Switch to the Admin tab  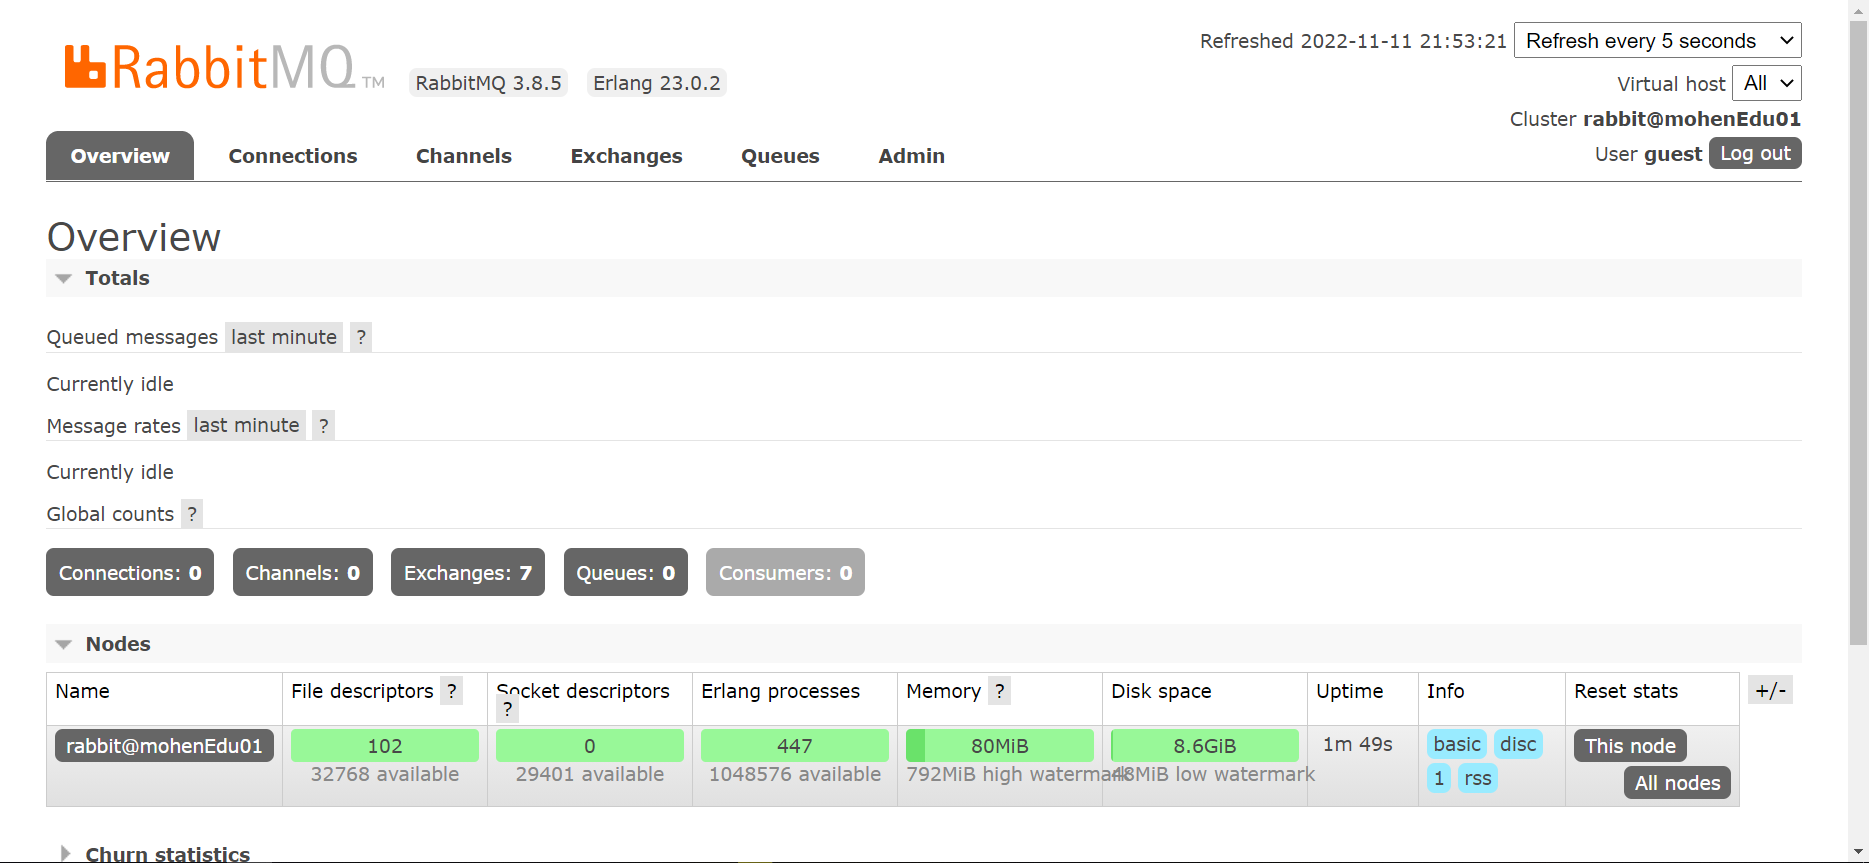(x=912, y=156)
